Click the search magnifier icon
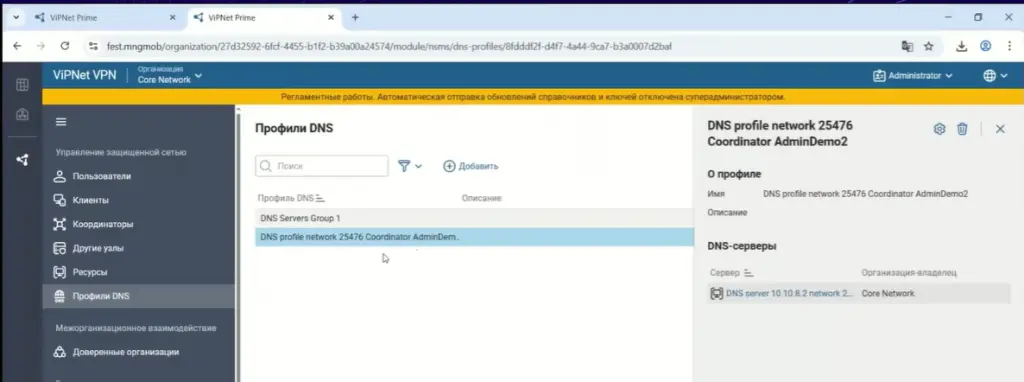 coord(266,166)
